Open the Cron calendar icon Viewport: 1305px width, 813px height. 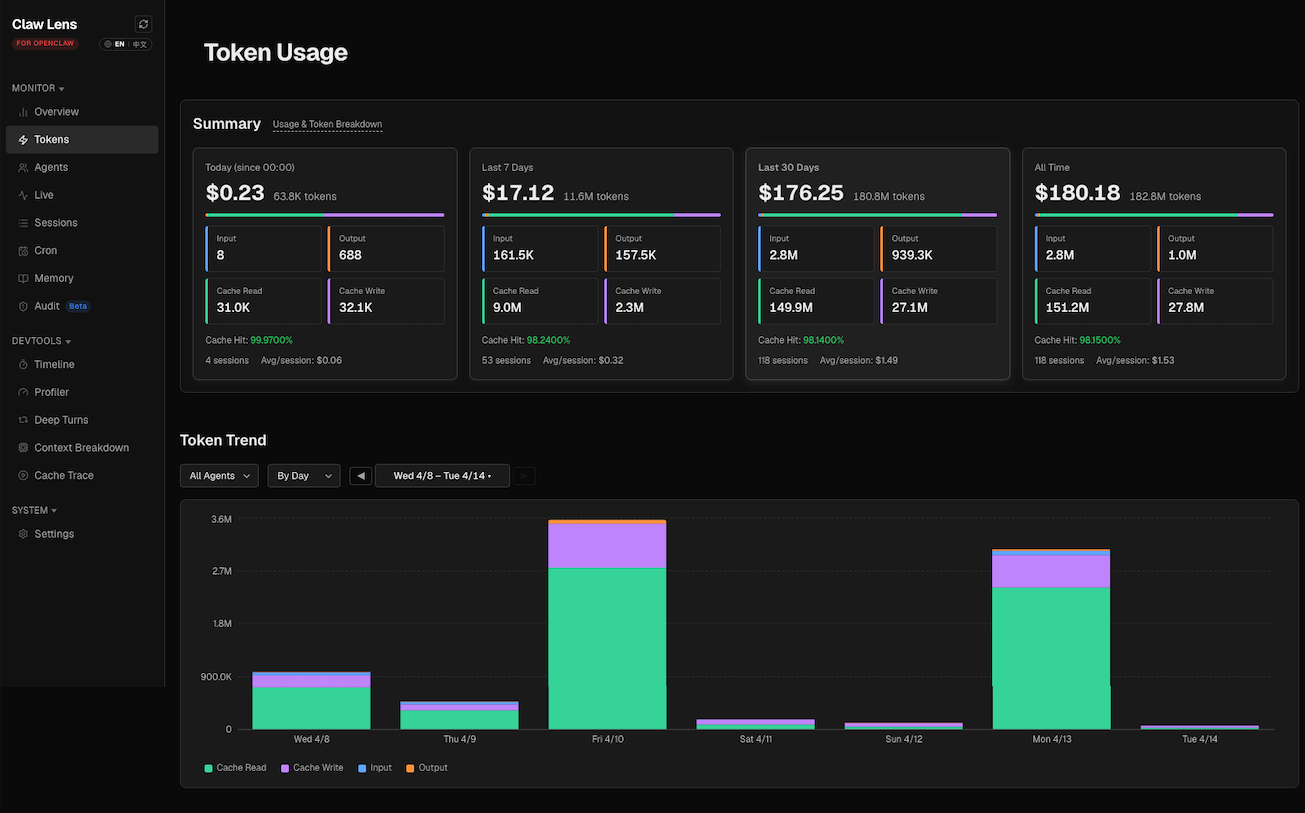(x=23, y=251)
